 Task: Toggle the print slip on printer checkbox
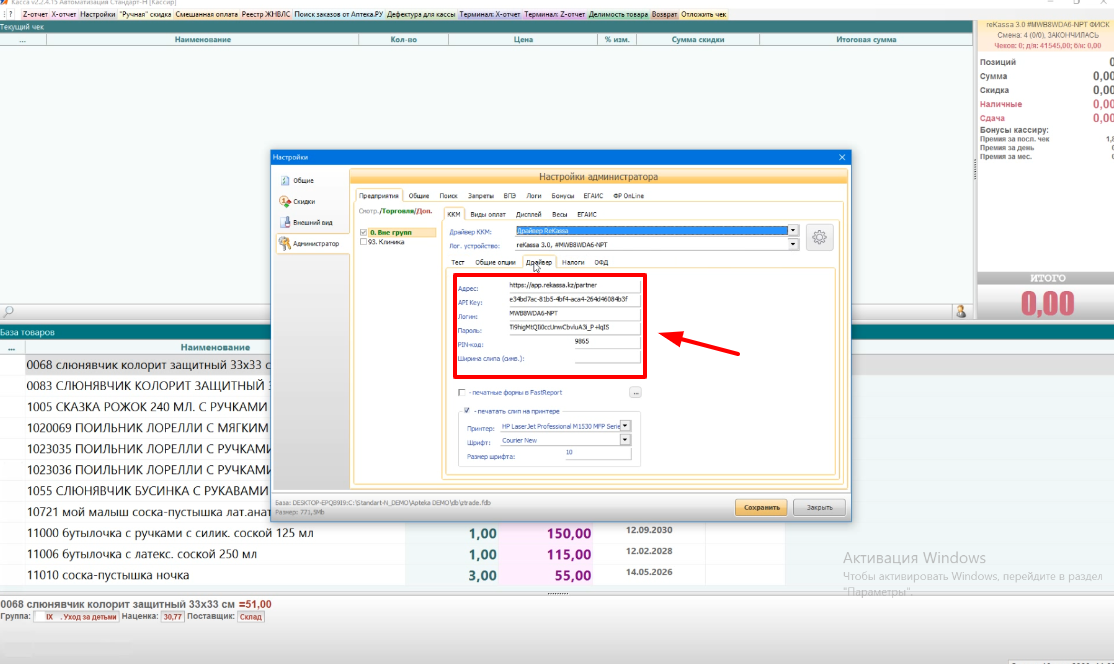pos(466,411)
